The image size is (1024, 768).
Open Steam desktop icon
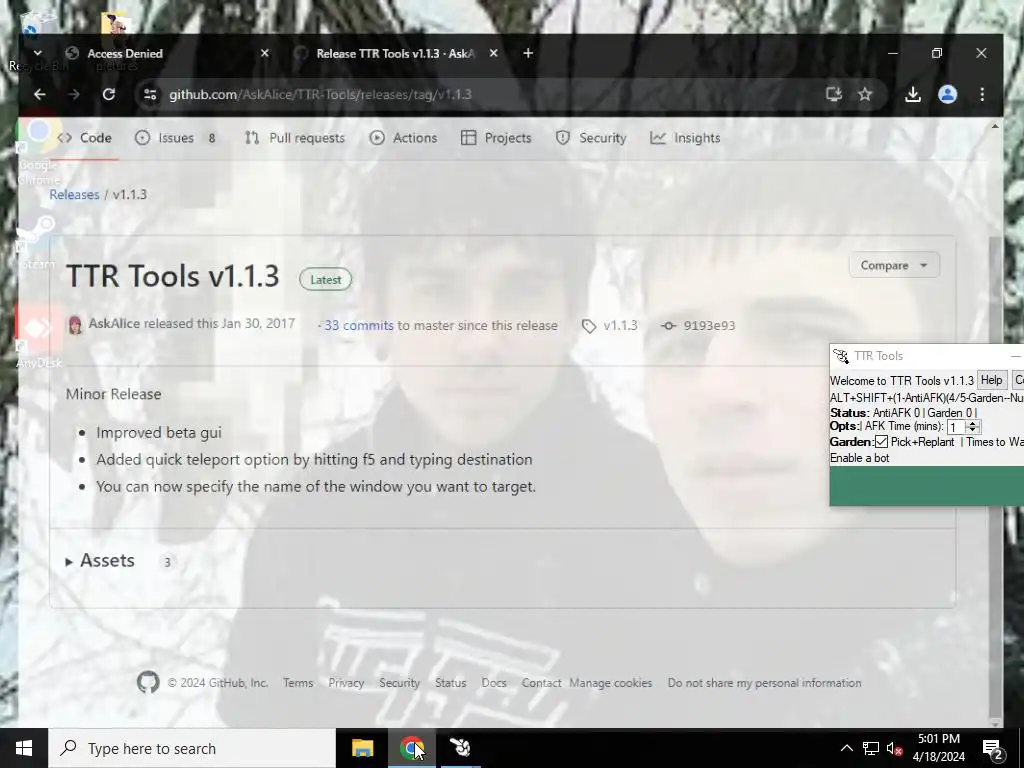[x=38, y=242]
